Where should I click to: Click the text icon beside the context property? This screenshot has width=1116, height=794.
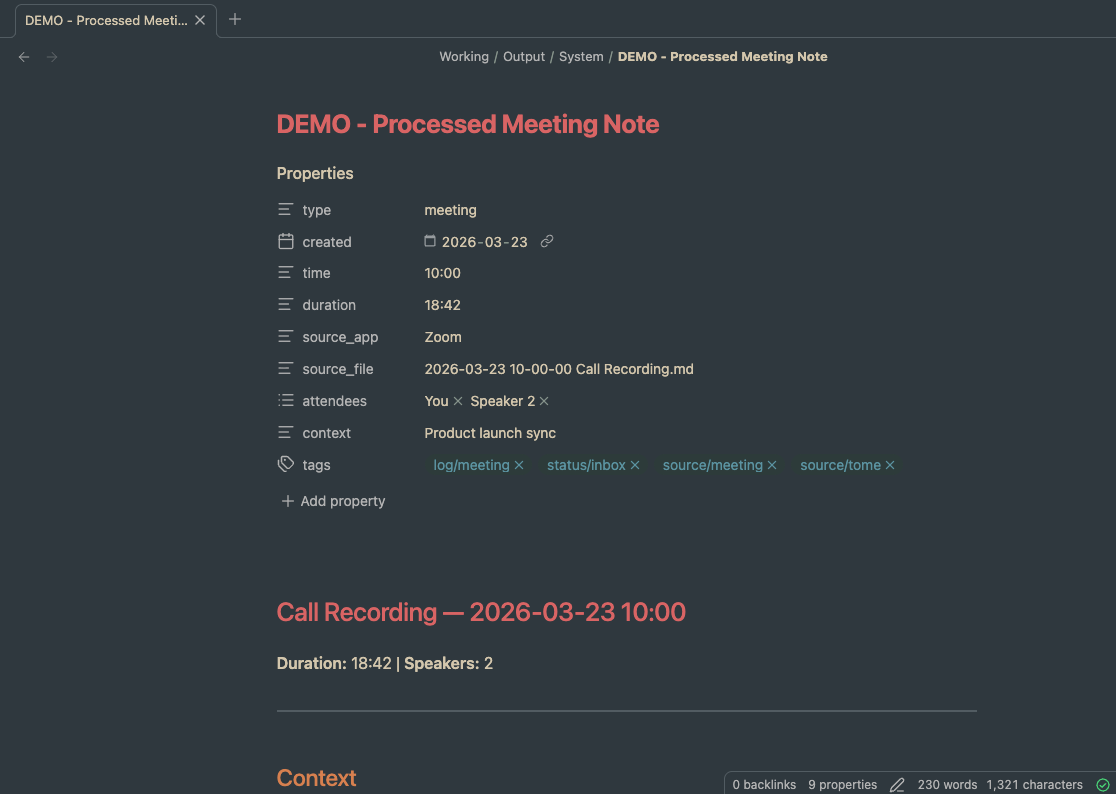click(286, 432)
